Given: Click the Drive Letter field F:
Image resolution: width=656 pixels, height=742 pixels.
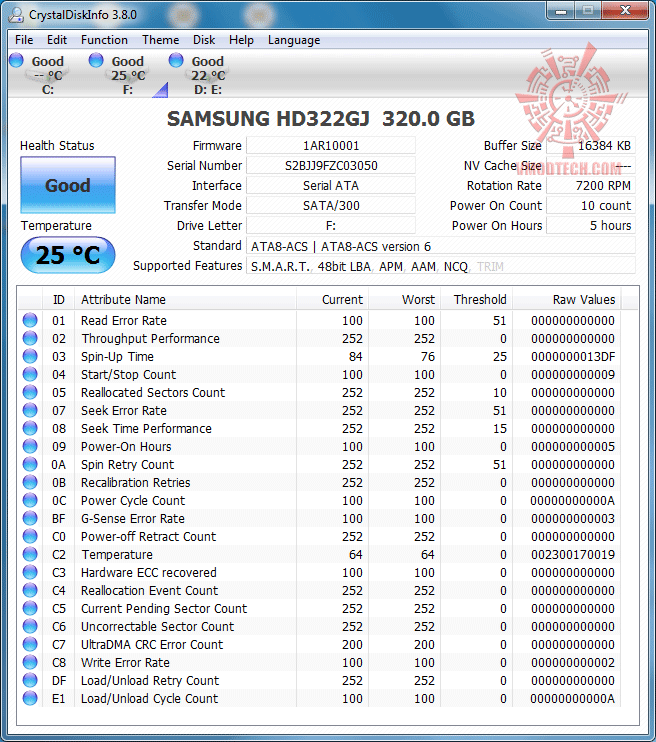Looking at the screenshot, I should pyautogui.click(x=331, y=225).
